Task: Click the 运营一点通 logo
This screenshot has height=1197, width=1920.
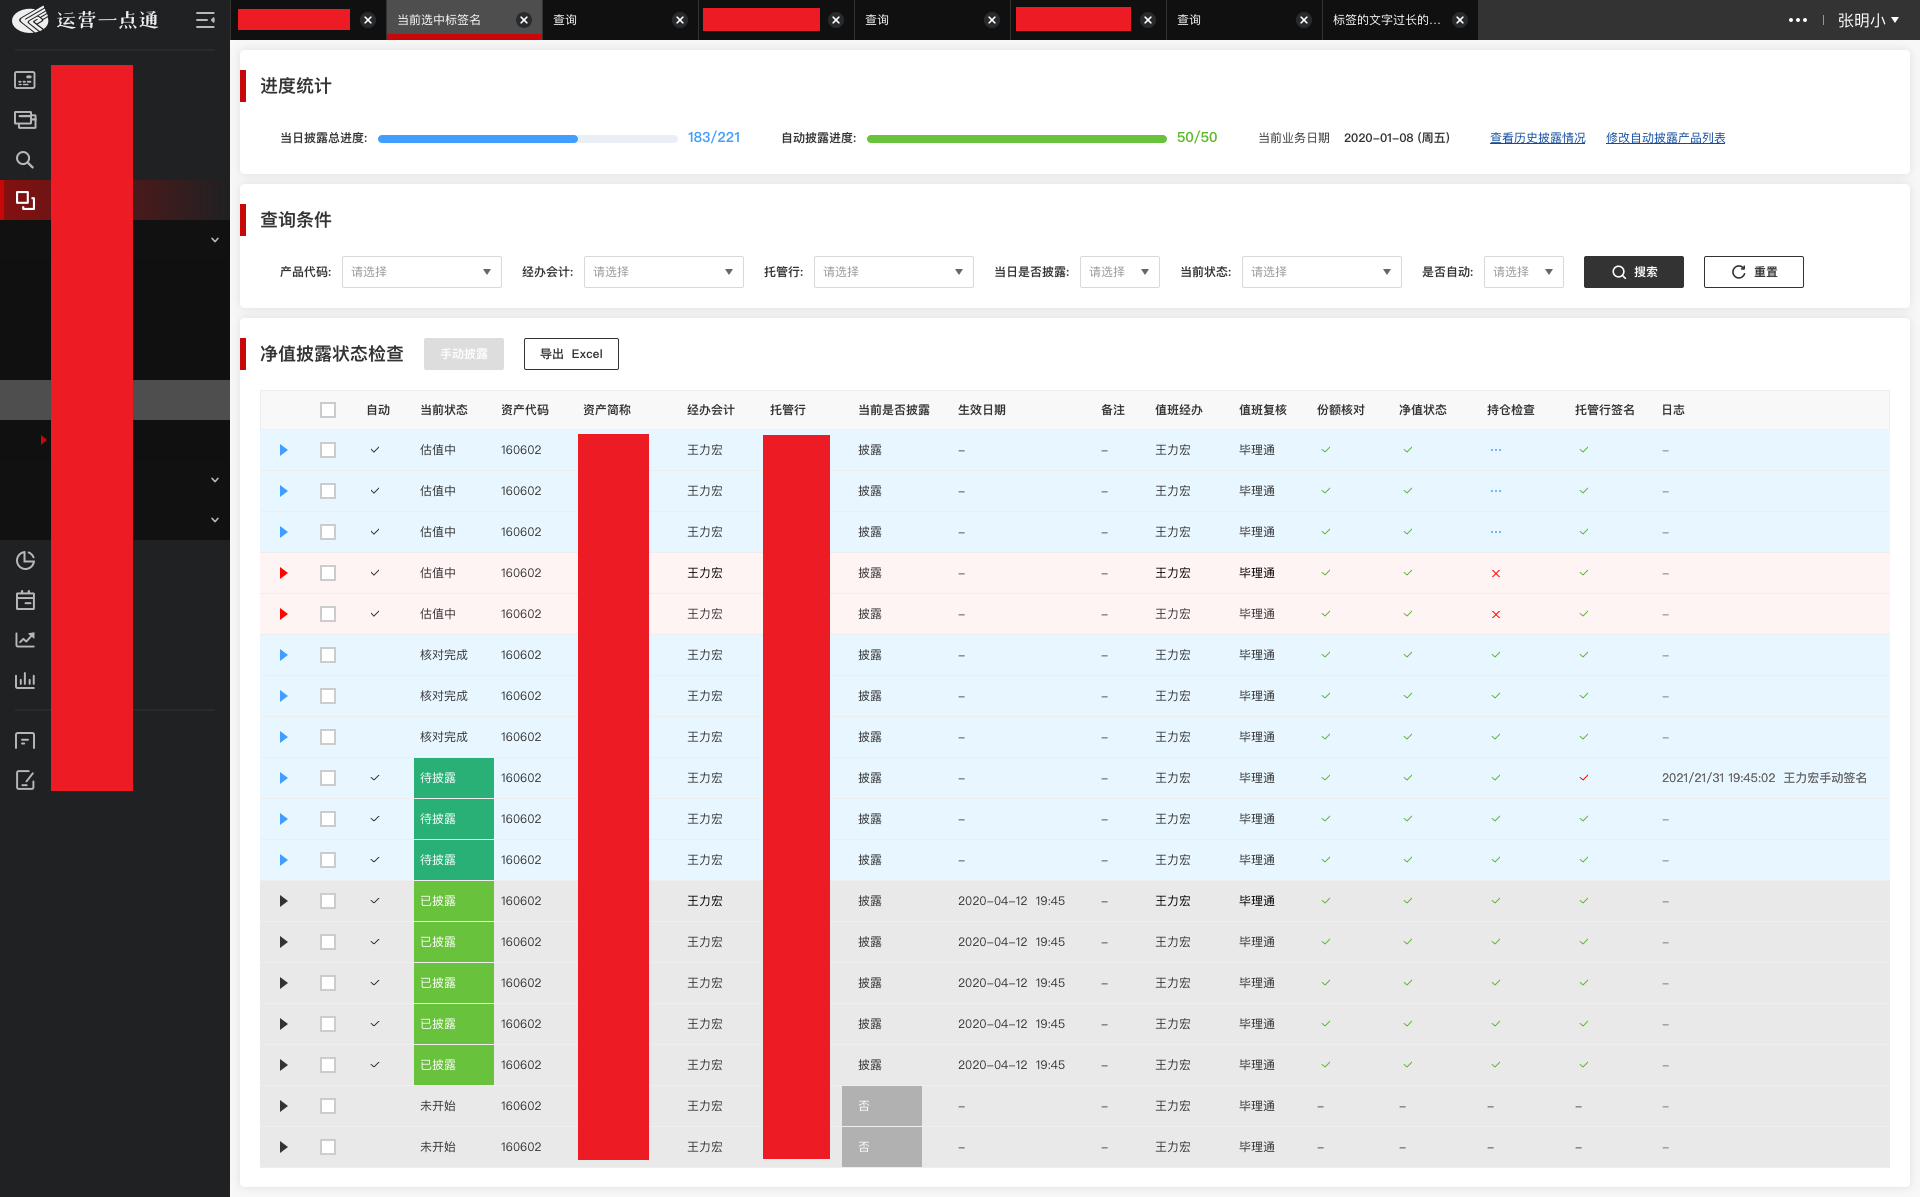Action: pyautogui.click(x=85, y=20)
